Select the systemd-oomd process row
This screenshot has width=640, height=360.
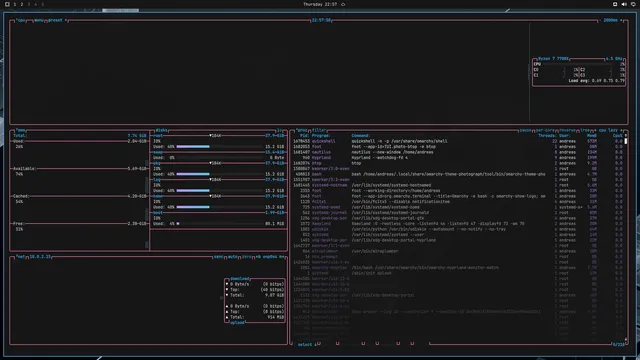(457, 207)
